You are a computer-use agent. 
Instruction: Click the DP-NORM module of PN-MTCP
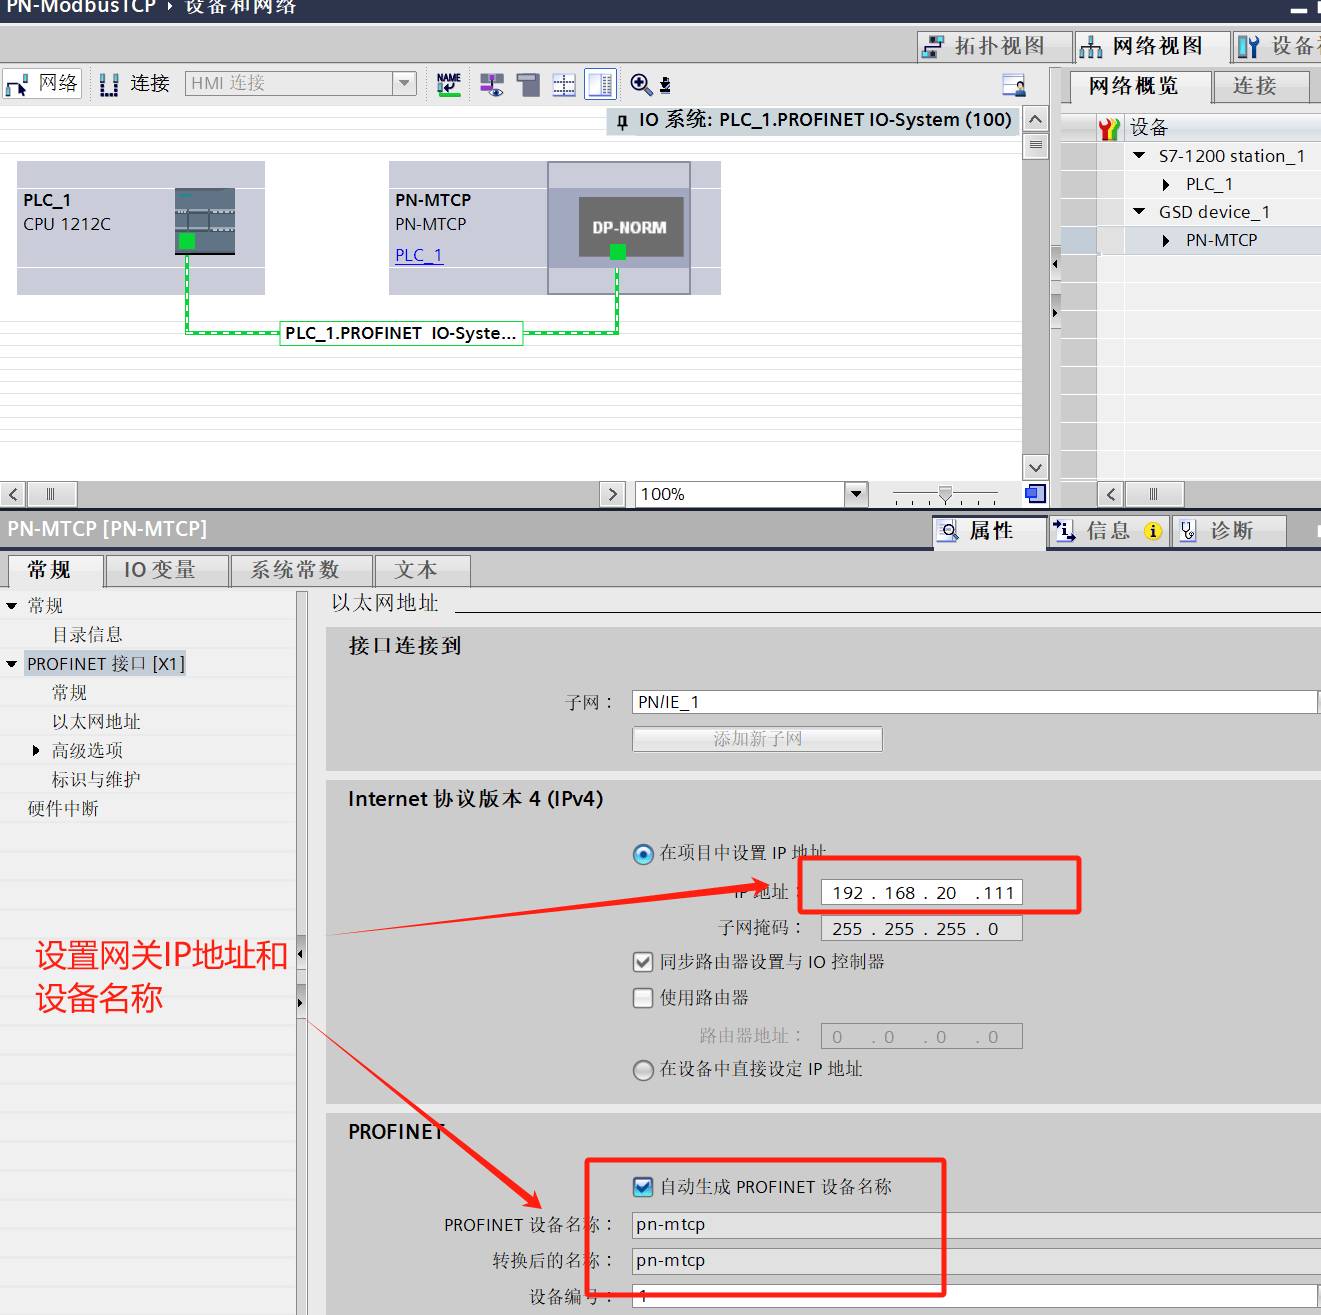[630, 227]
